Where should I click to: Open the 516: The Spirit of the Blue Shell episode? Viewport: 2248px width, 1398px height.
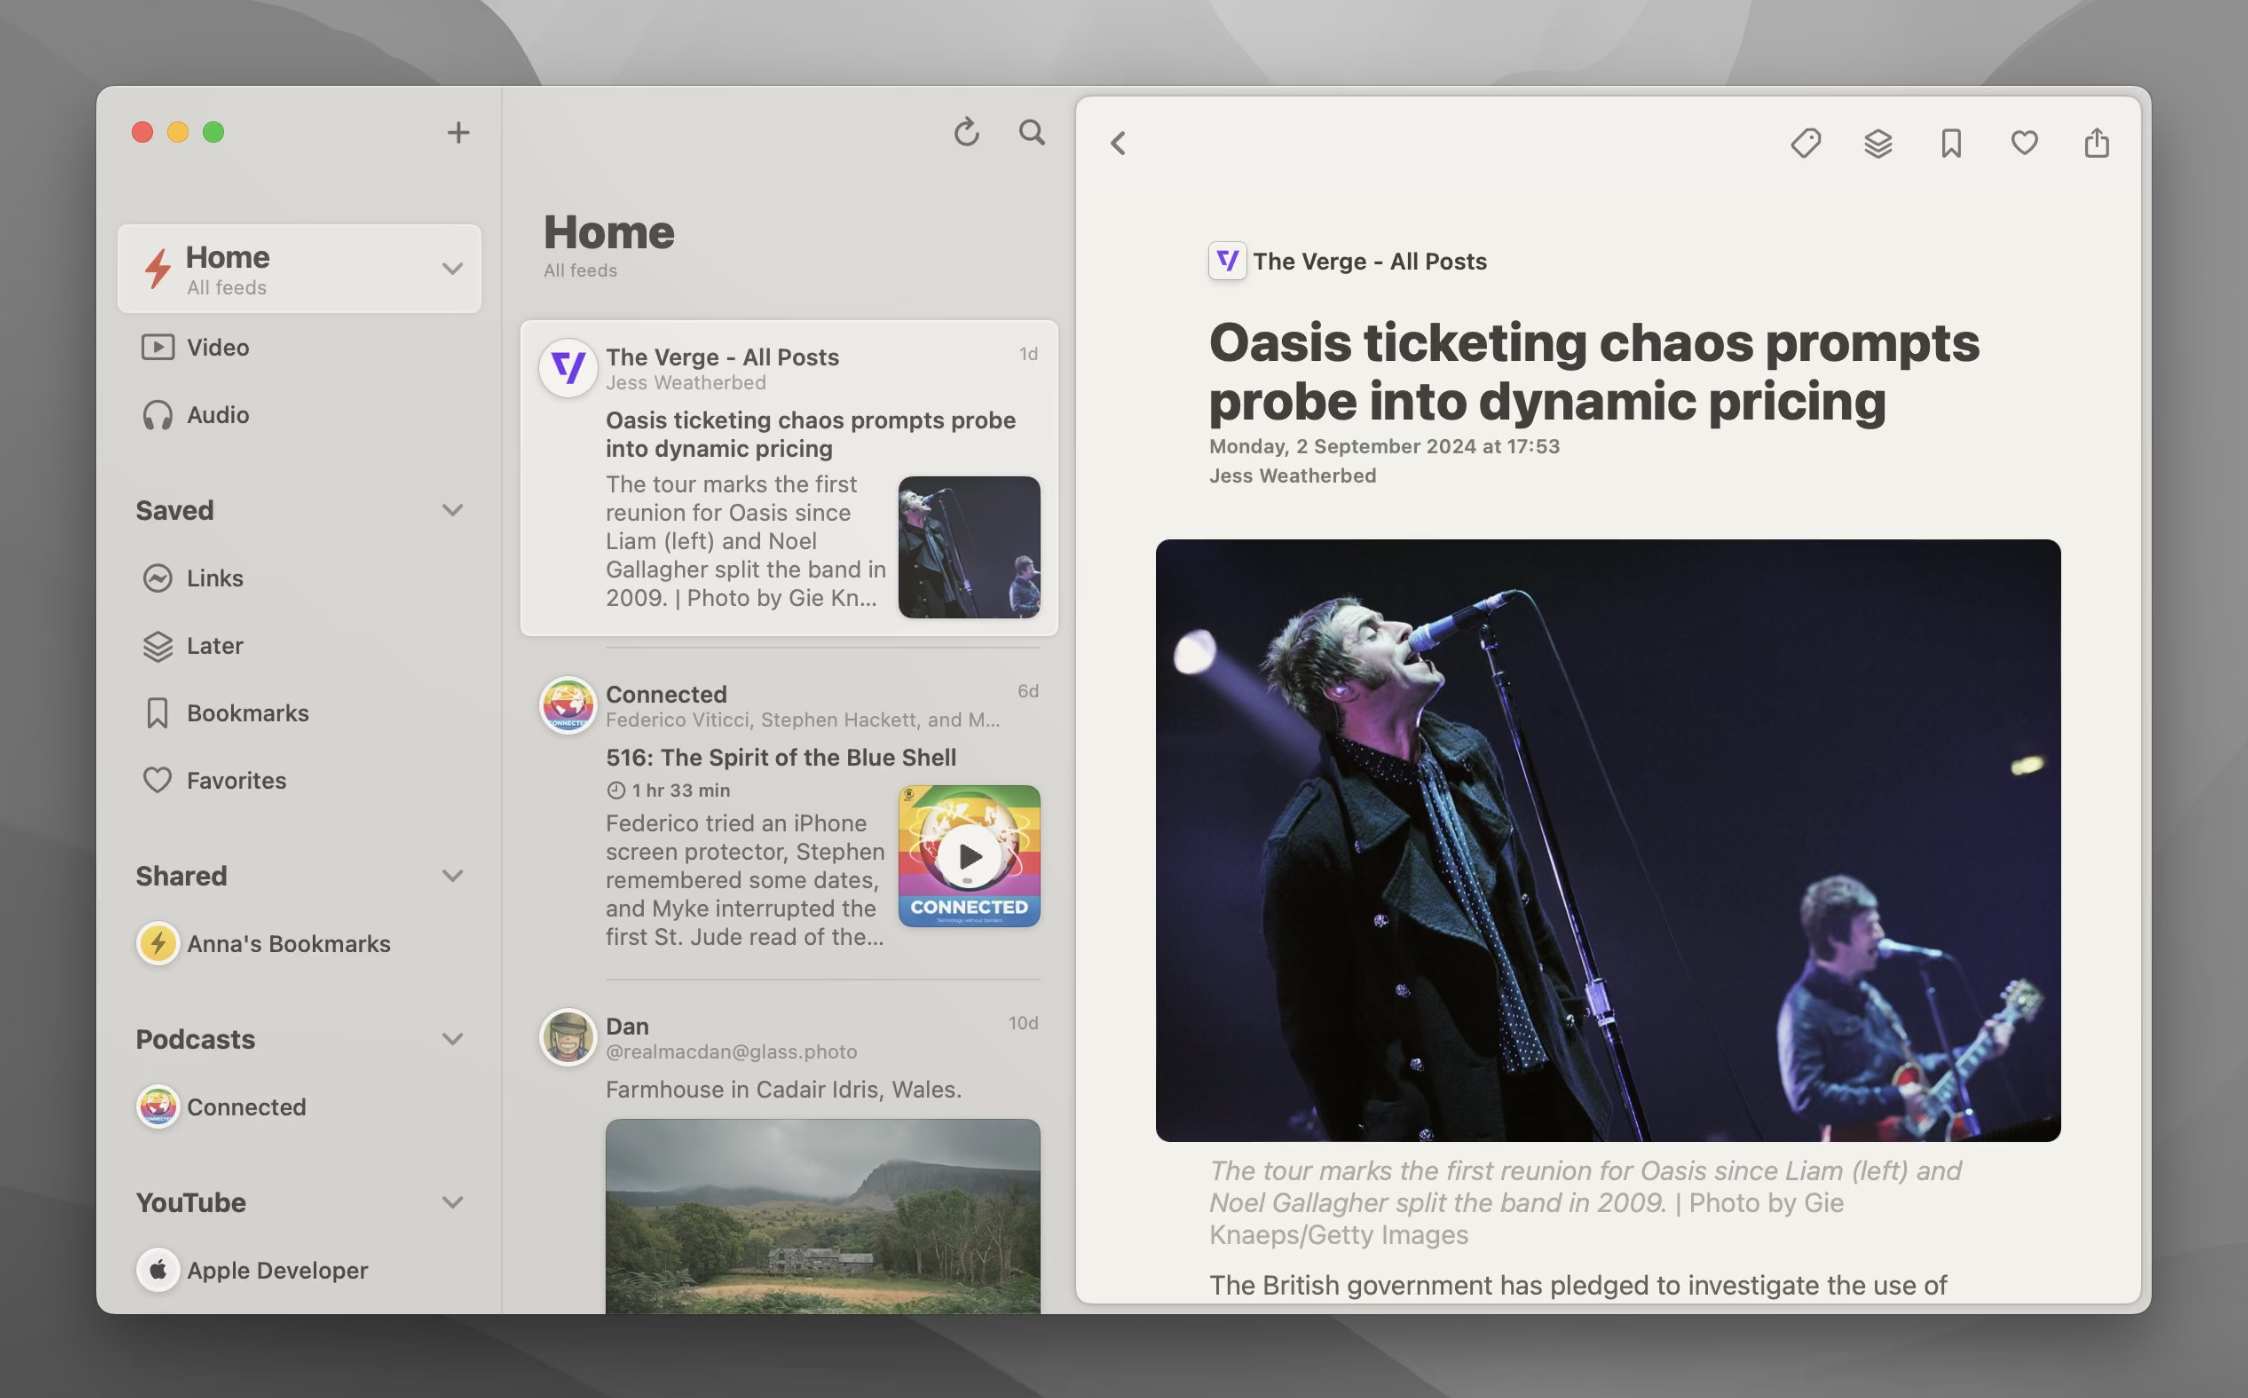click(x=781, y=757)
